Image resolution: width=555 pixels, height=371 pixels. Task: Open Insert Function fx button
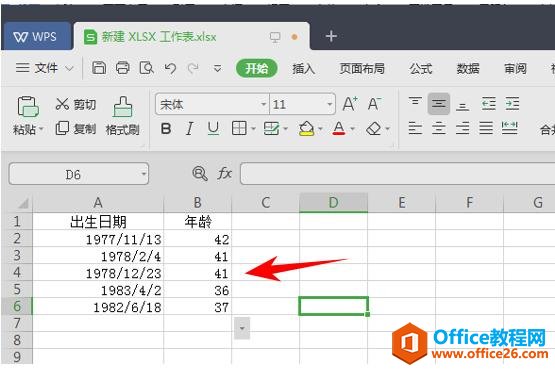tap(224, 173)
